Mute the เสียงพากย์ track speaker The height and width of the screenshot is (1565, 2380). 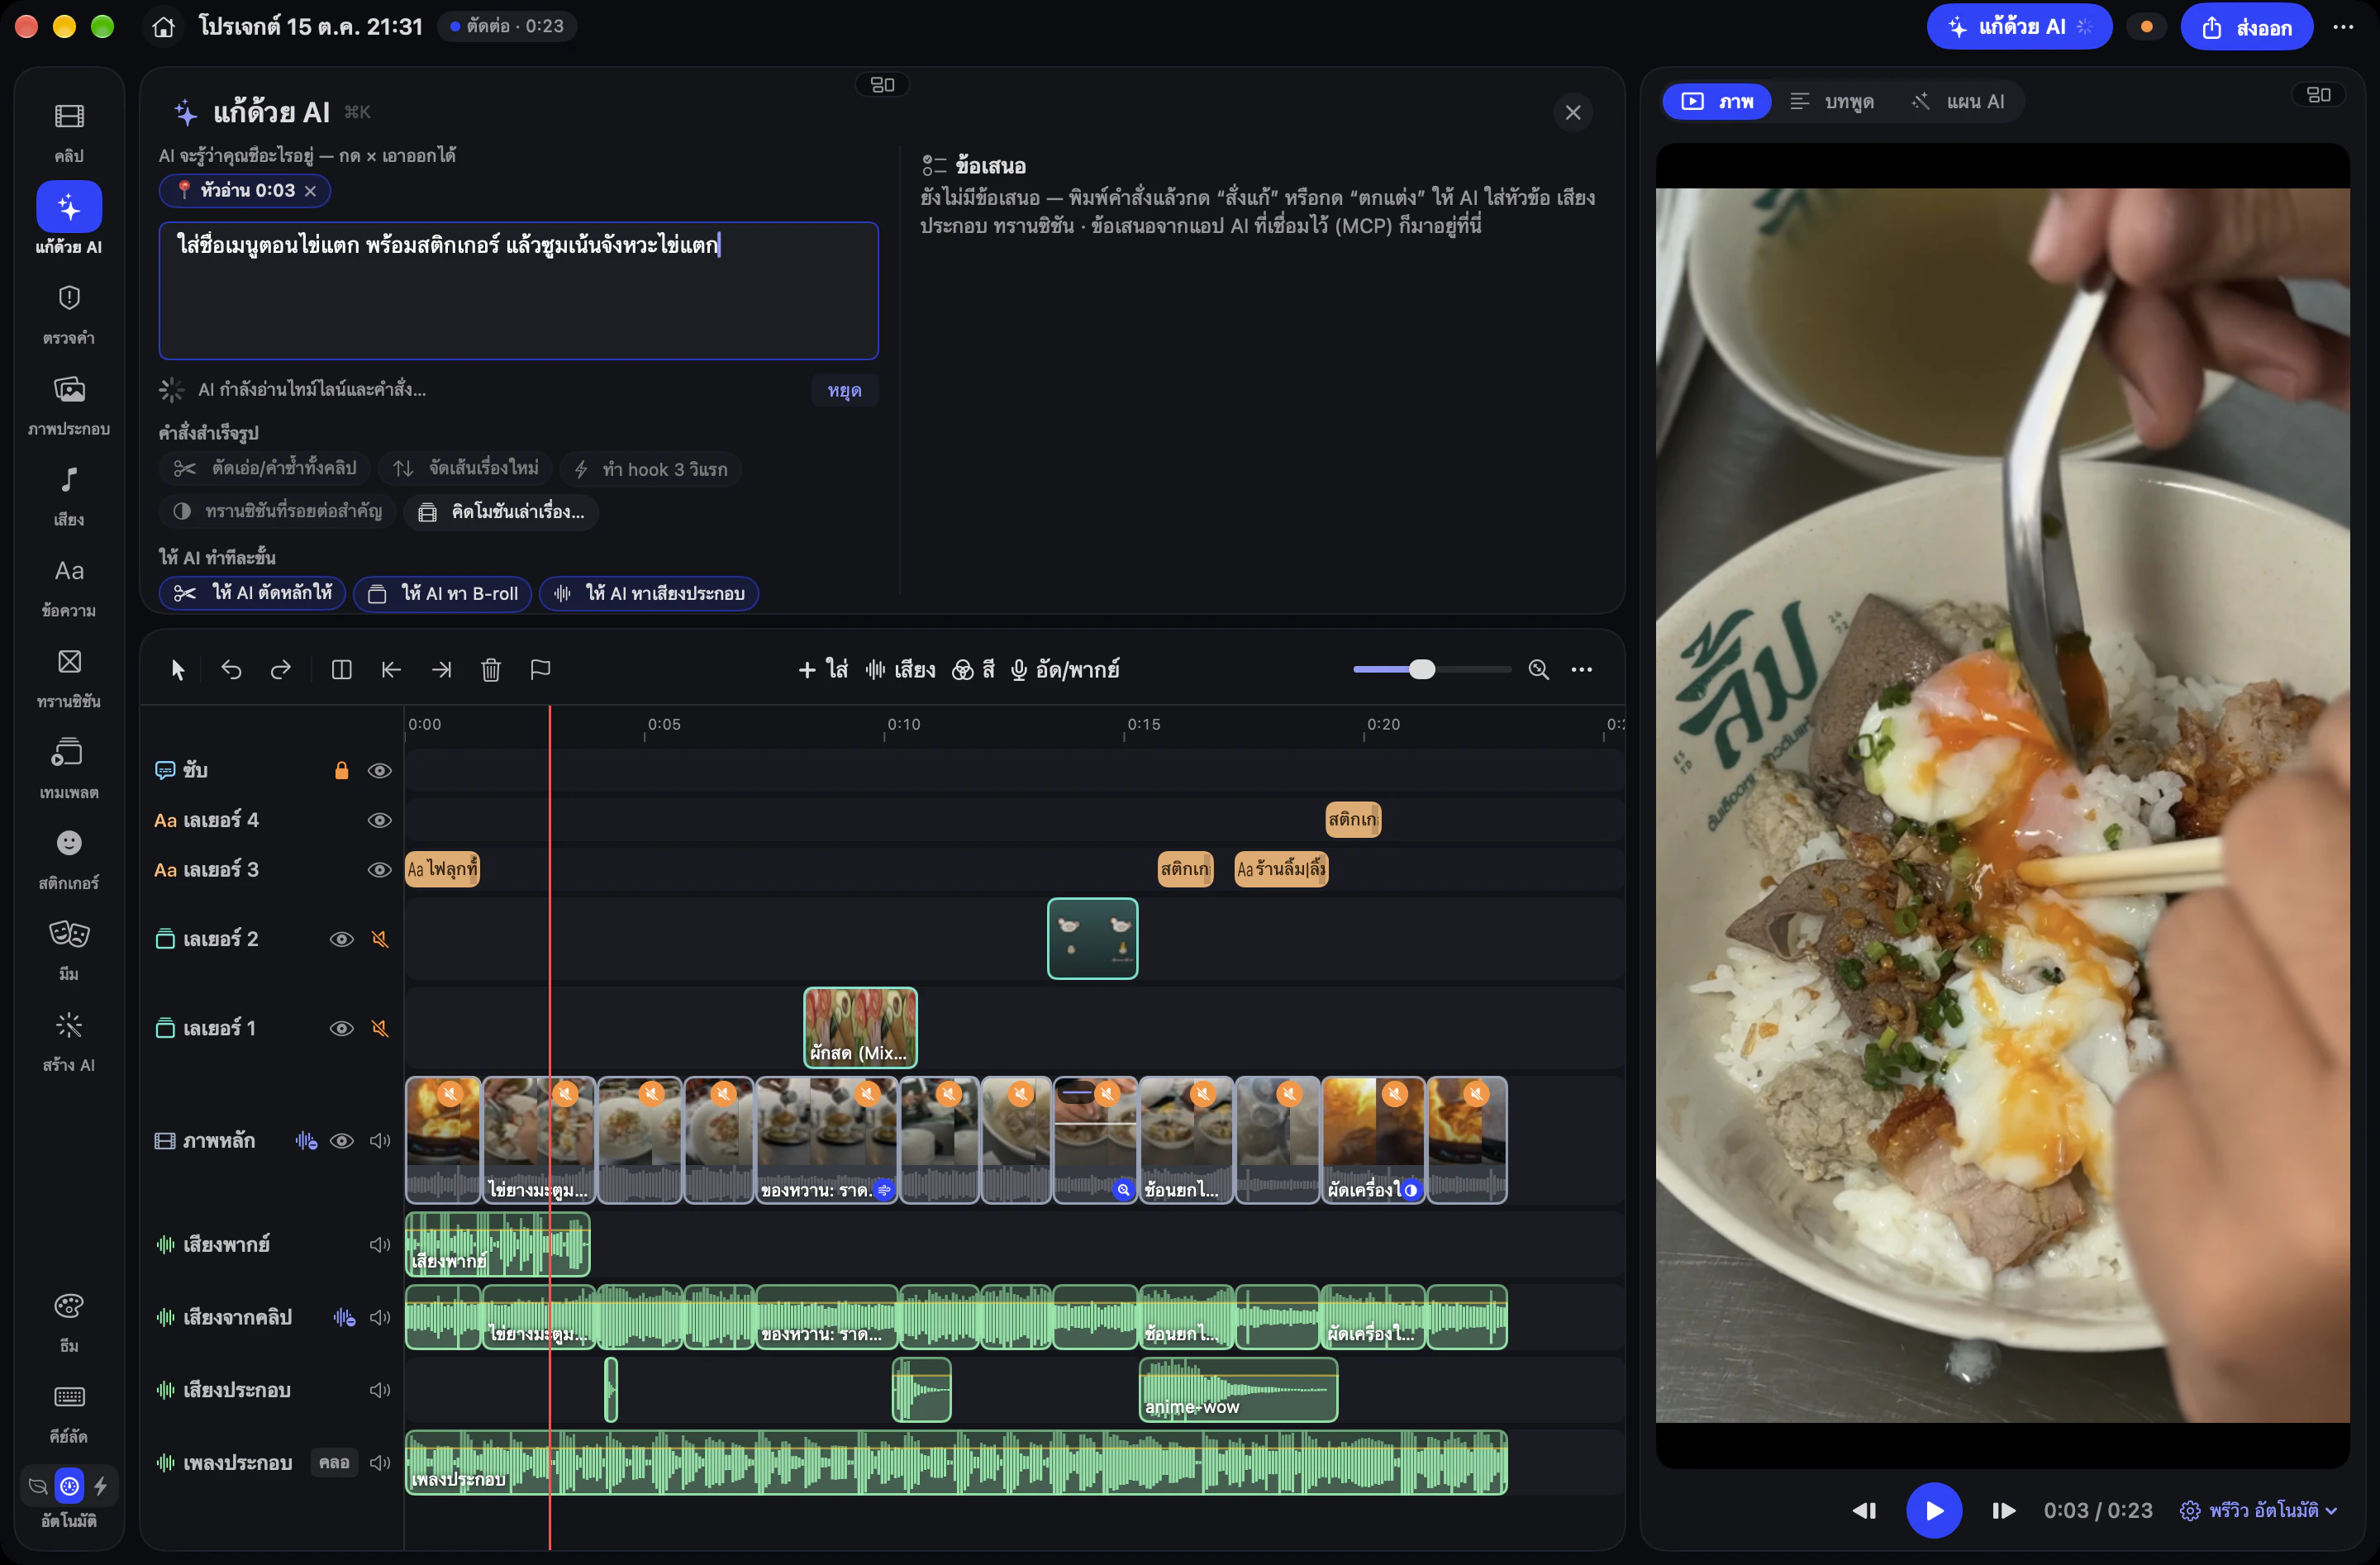click(x=379, y=1244)
